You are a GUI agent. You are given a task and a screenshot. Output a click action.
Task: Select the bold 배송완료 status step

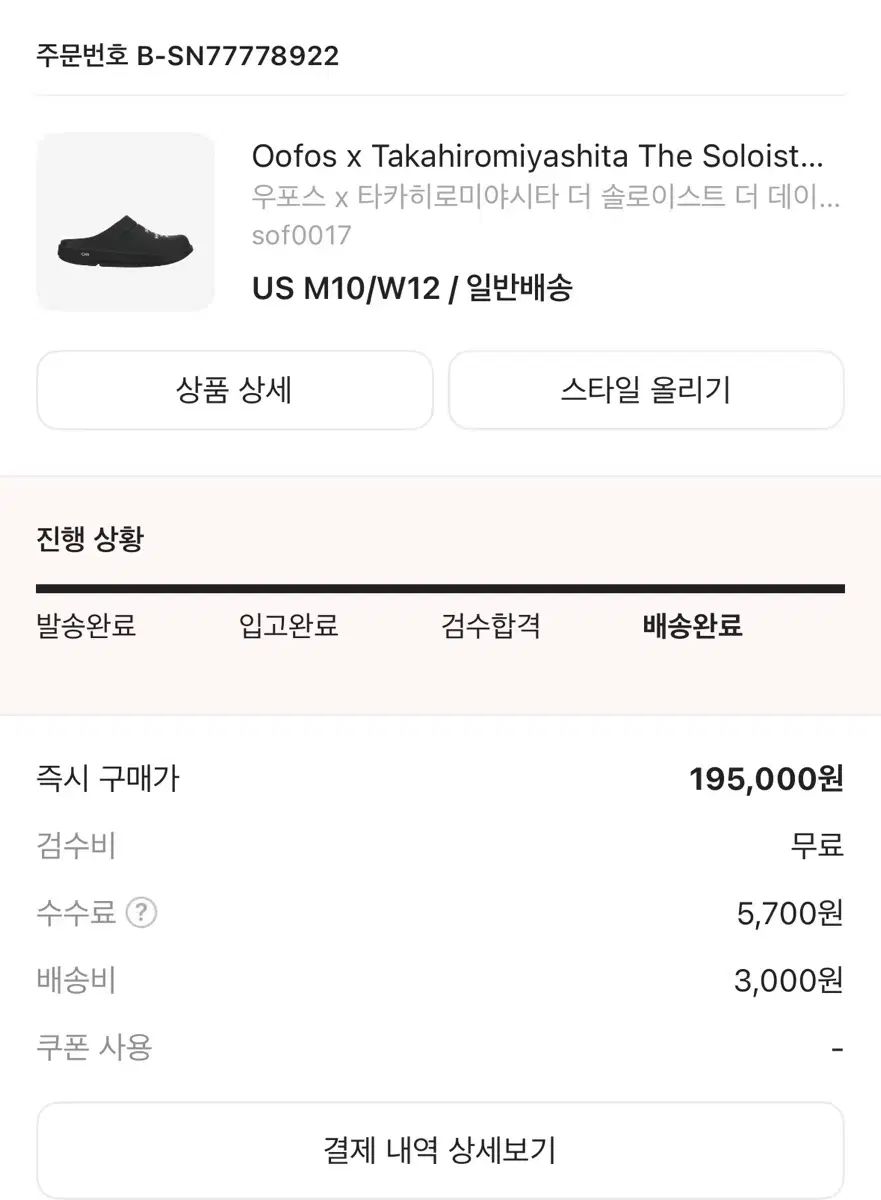click(692, 627)
